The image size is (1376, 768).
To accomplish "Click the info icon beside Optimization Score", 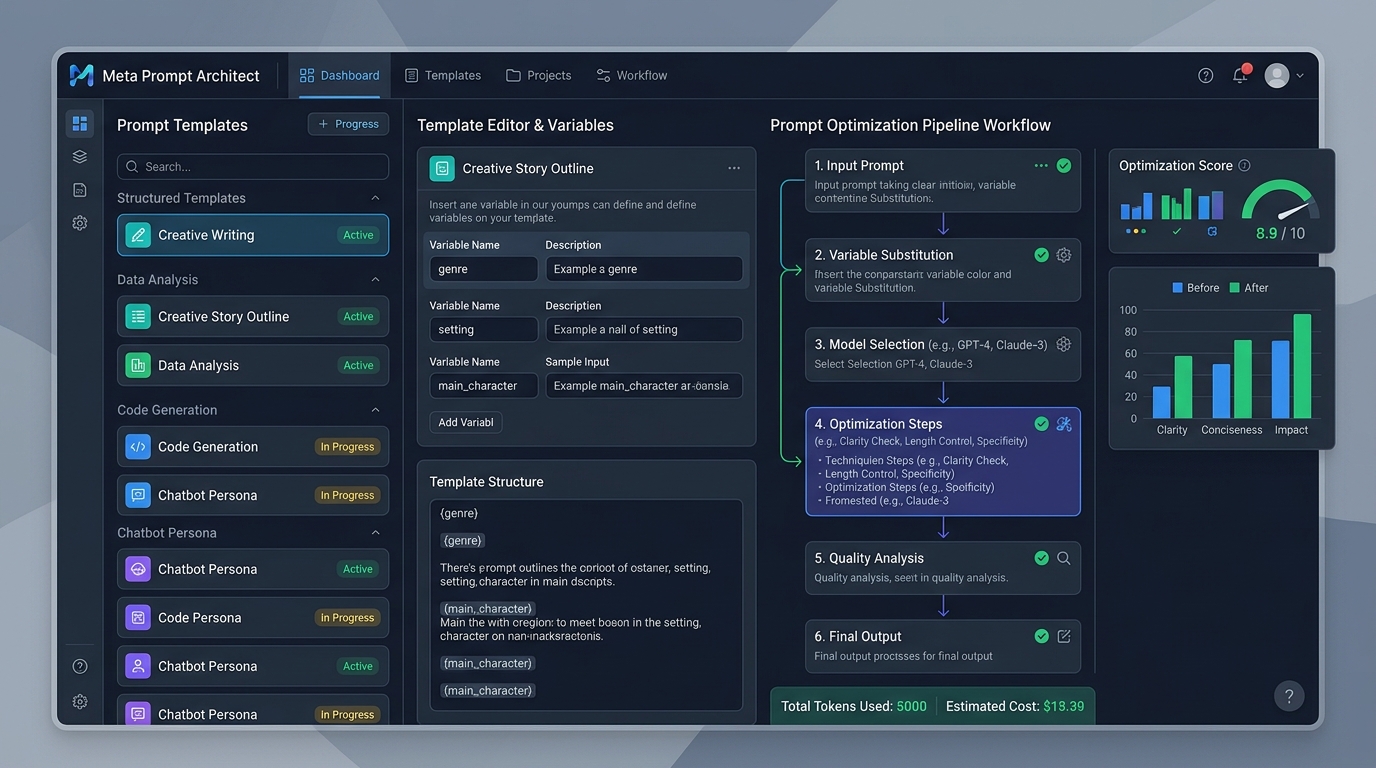I will tap(1245, 166).
